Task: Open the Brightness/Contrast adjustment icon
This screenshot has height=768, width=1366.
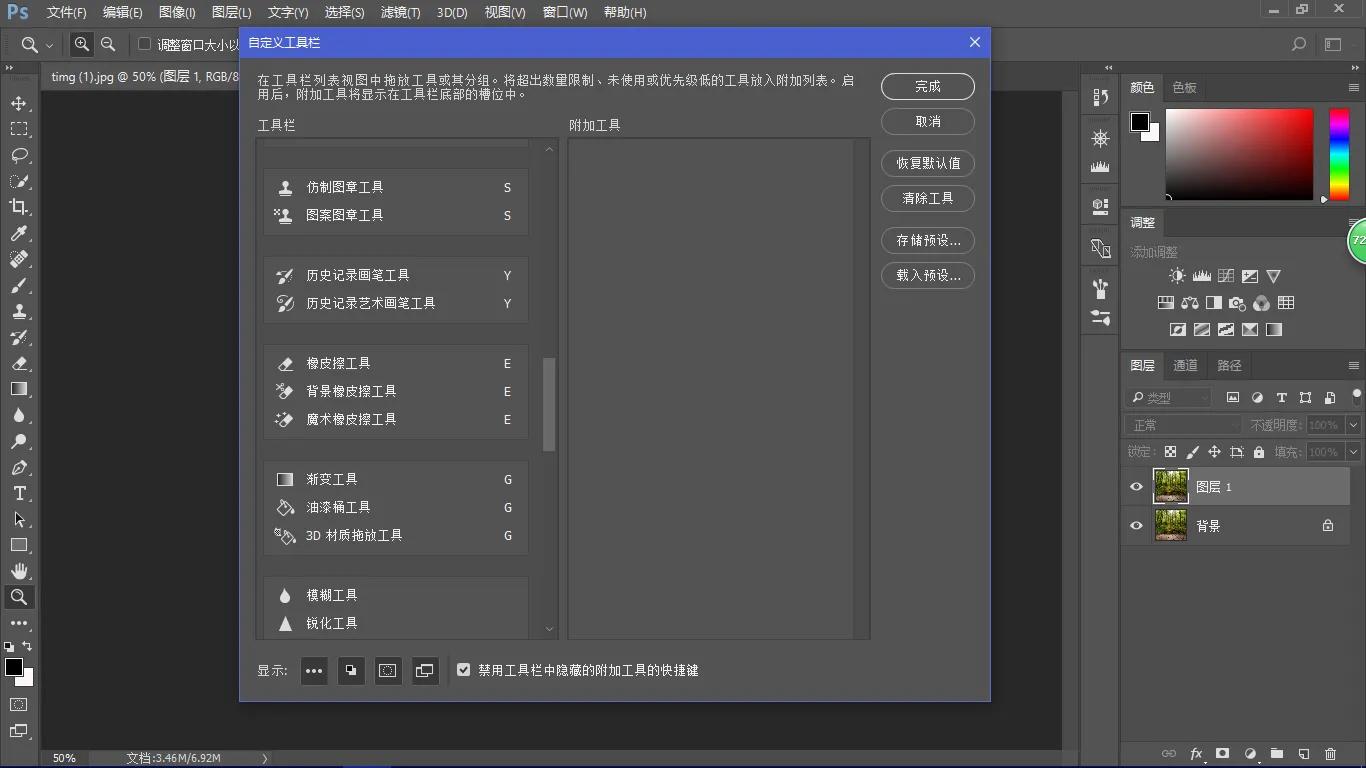Action: (1177, 276)
